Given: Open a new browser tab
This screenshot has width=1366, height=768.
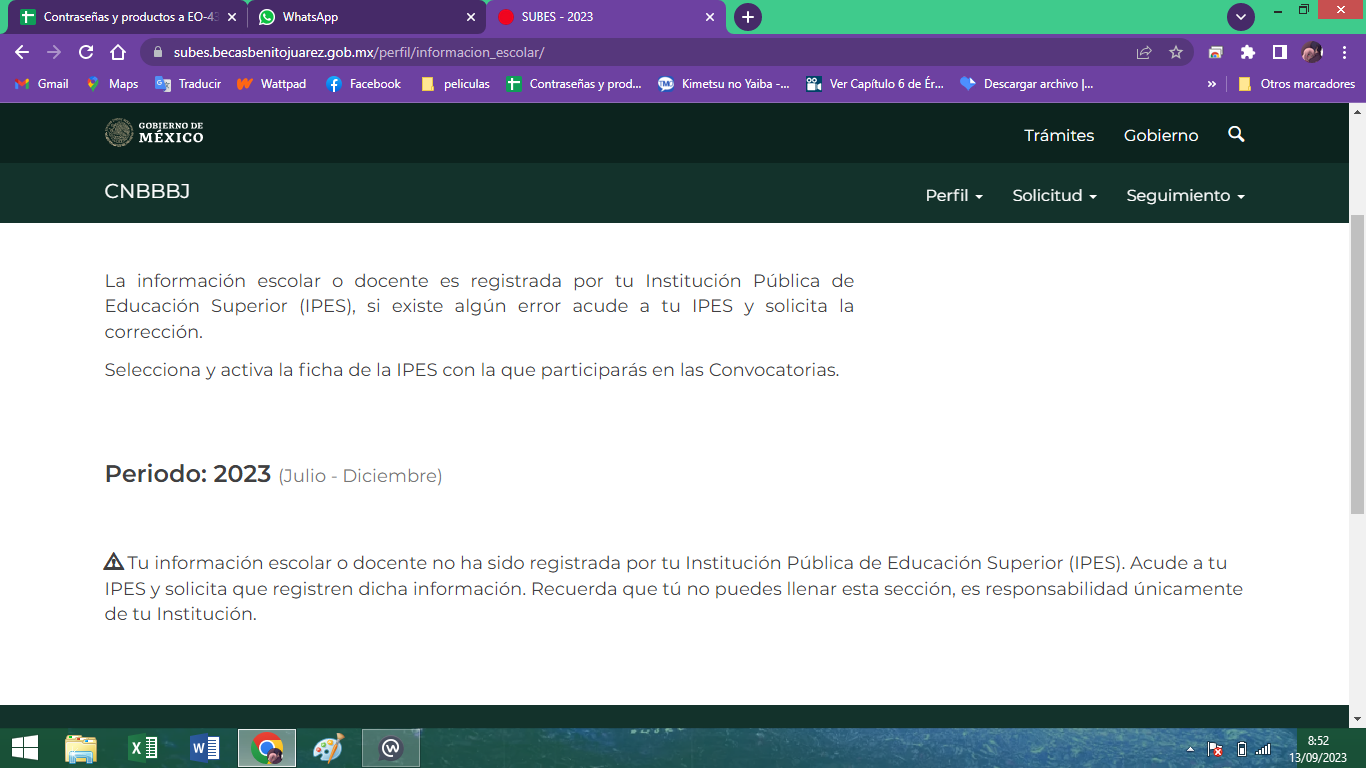Looking at the screenshot, I should pyautogui.click(x=747, y=17).
